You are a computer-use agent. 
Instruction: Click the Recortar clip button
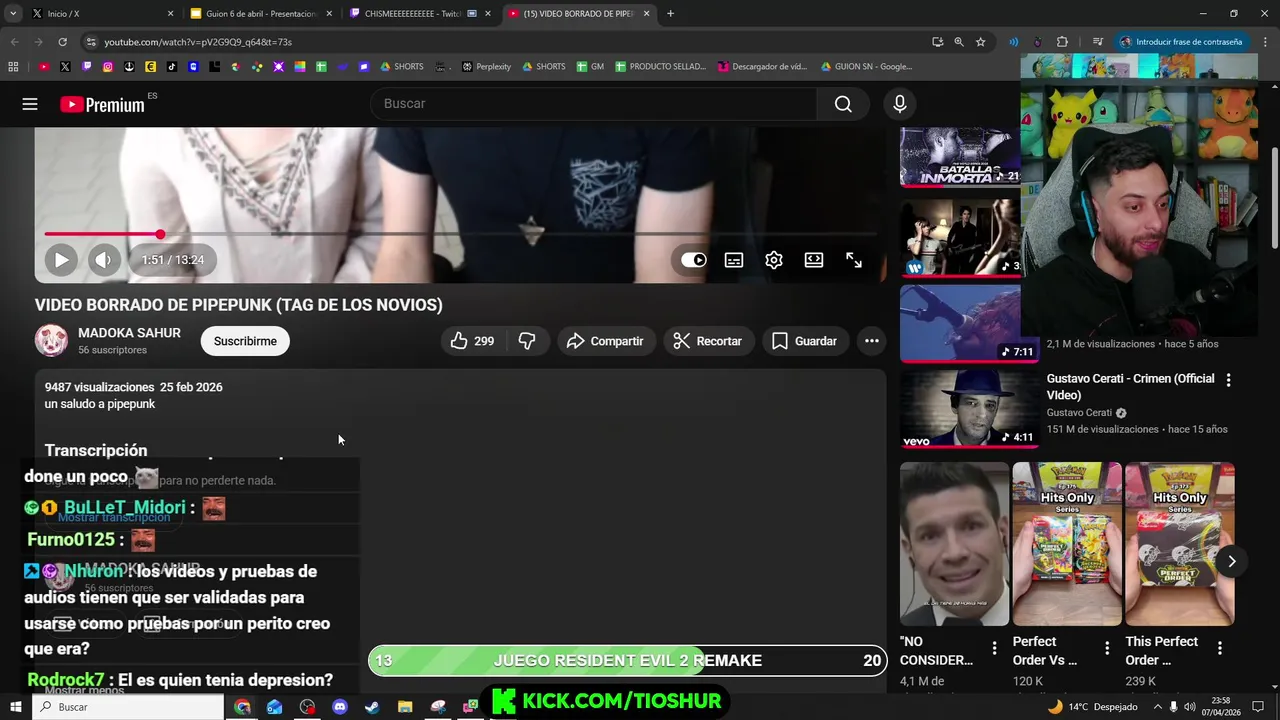(x=708, y=341)
